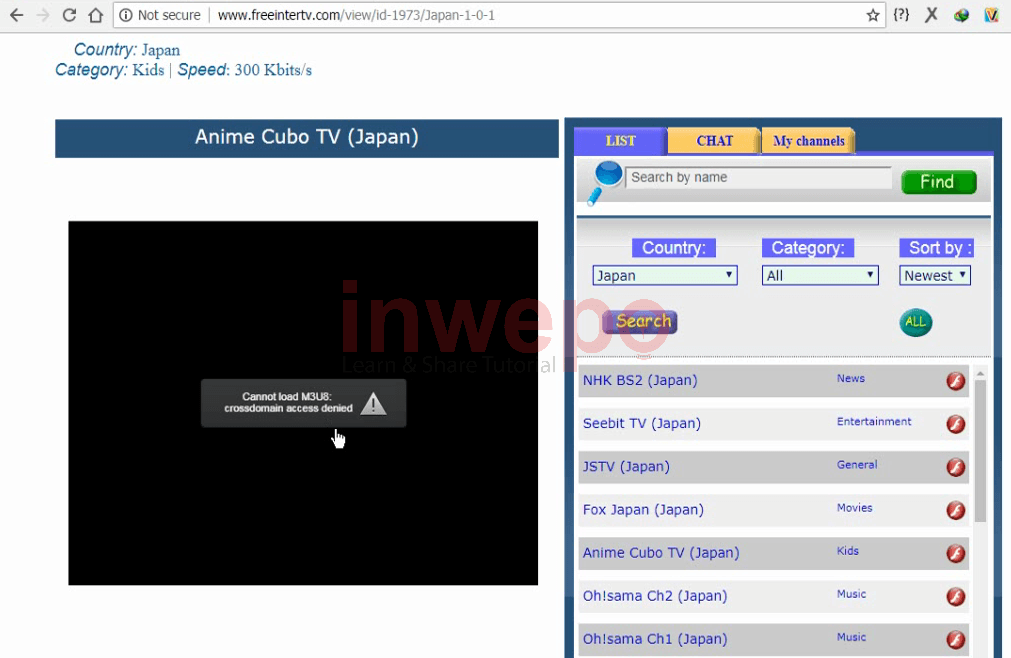The width and height of the screenshot is (1011, 658).
Task: Switch to the LIST tab
Action: point(620,141)
